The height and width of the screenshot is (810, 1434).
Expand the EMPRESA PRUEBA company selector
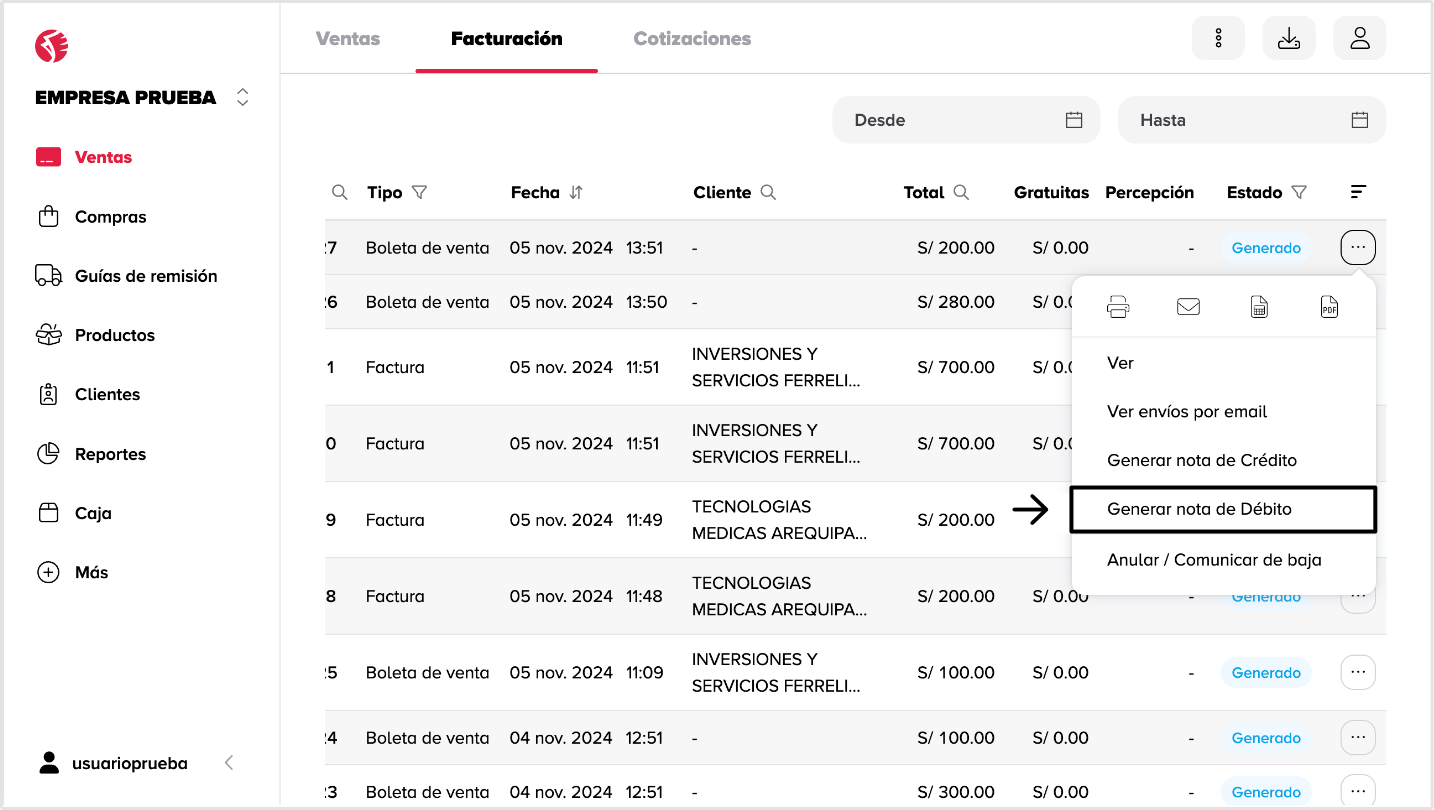point(242,97)
